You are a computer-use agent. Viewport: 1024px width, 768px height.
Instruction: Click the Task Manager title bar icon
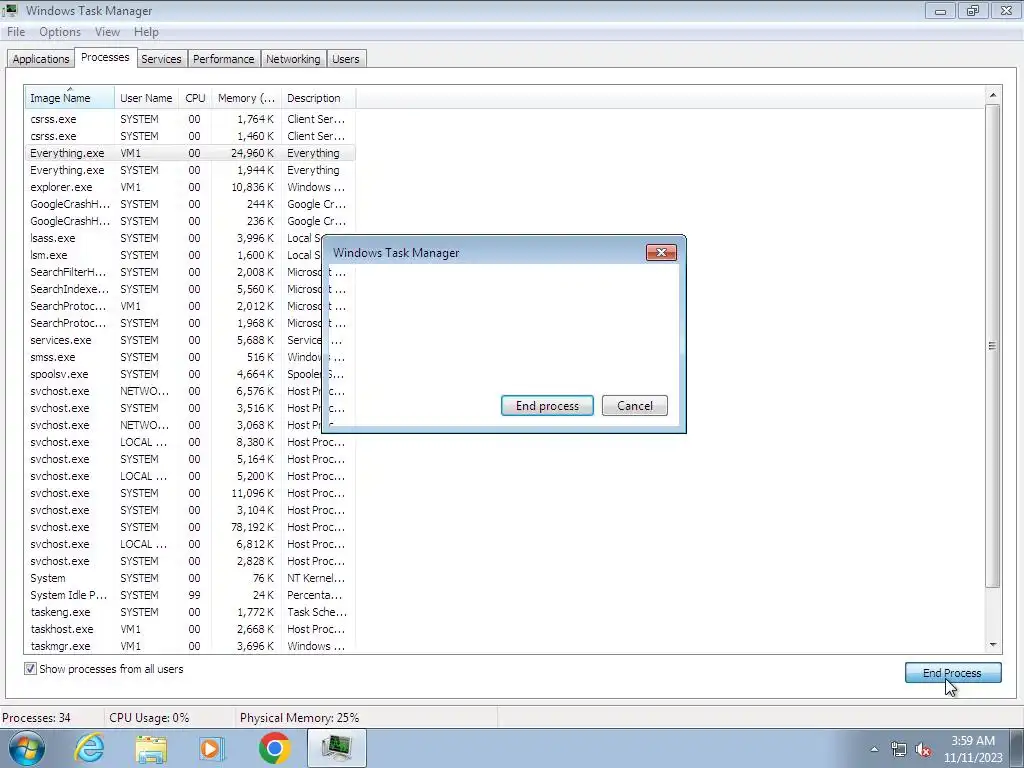10,10
